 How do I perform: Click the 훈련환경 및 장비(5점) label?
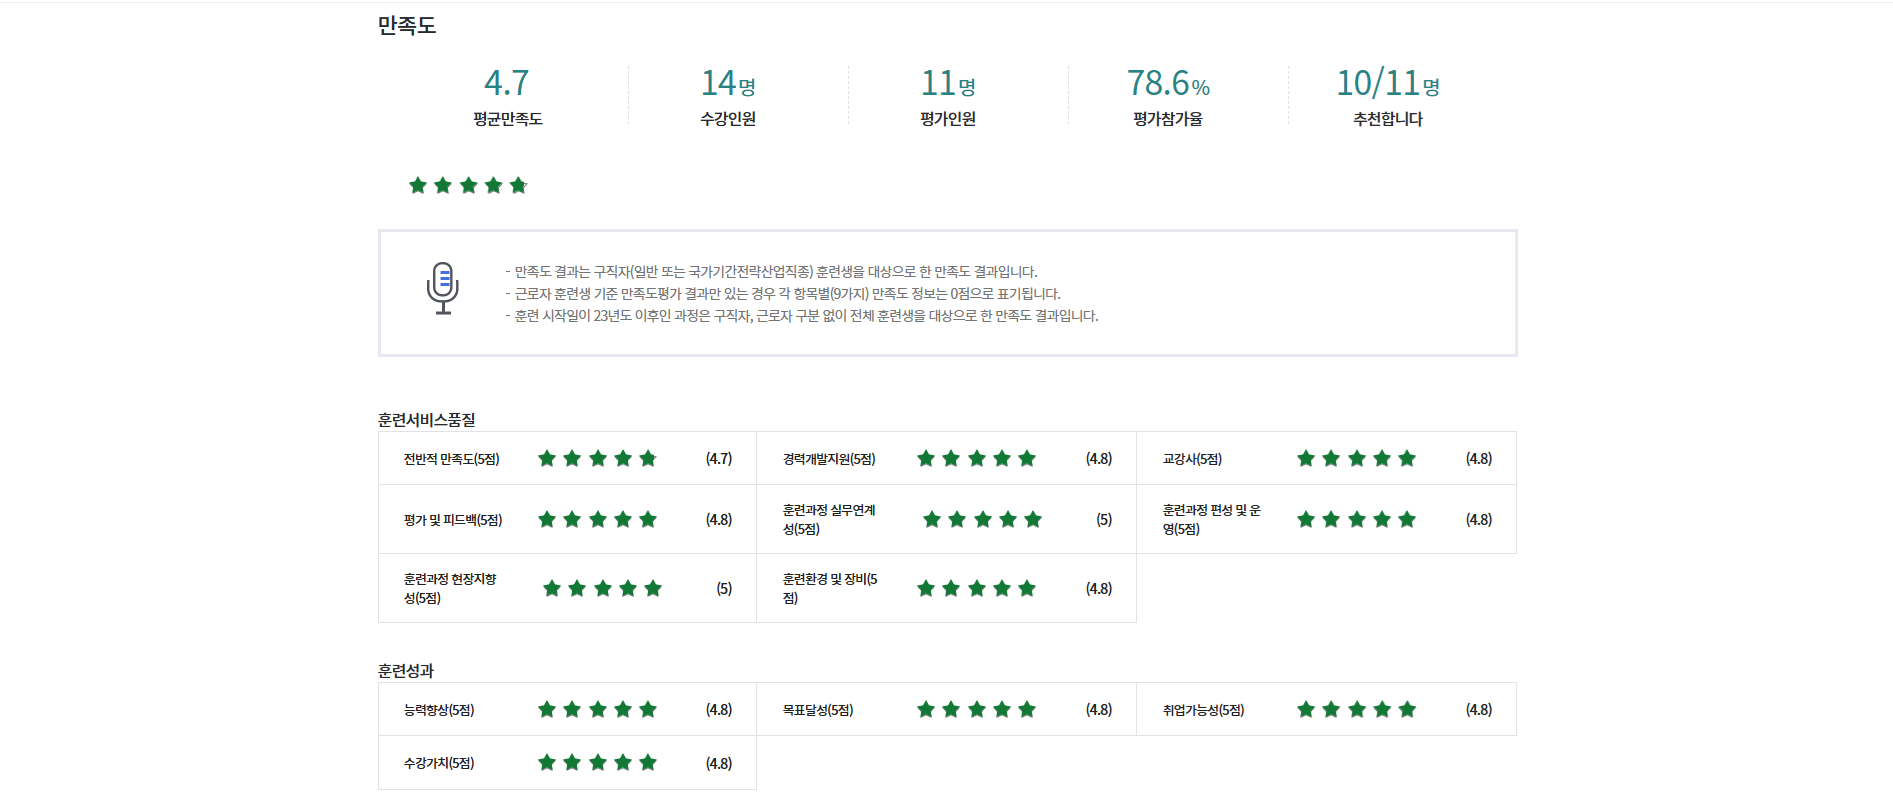[x=830, y=588]
